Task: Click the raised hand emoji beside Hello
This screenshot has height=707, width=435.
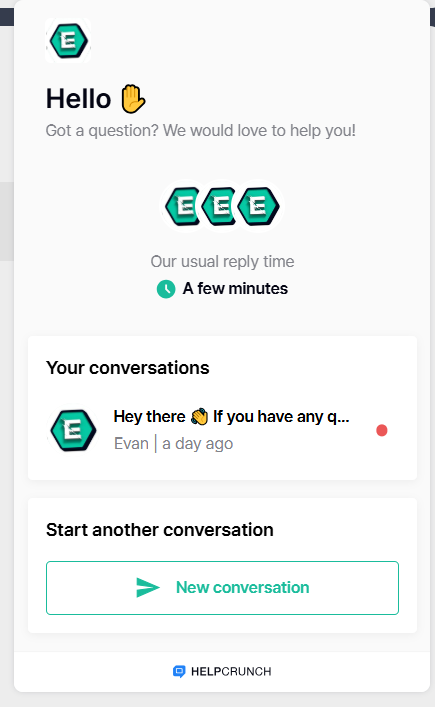Action: [x=133, y=99]
